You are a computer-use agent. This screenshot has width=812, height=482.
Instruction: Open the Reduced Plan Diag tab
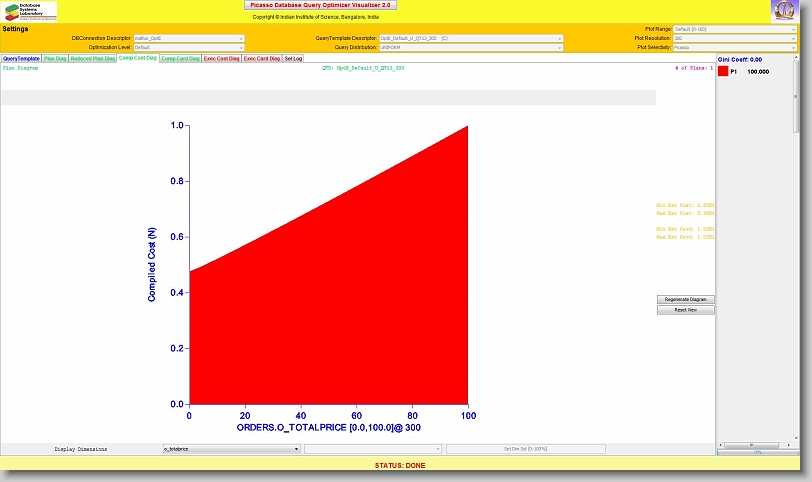[92, 59]
